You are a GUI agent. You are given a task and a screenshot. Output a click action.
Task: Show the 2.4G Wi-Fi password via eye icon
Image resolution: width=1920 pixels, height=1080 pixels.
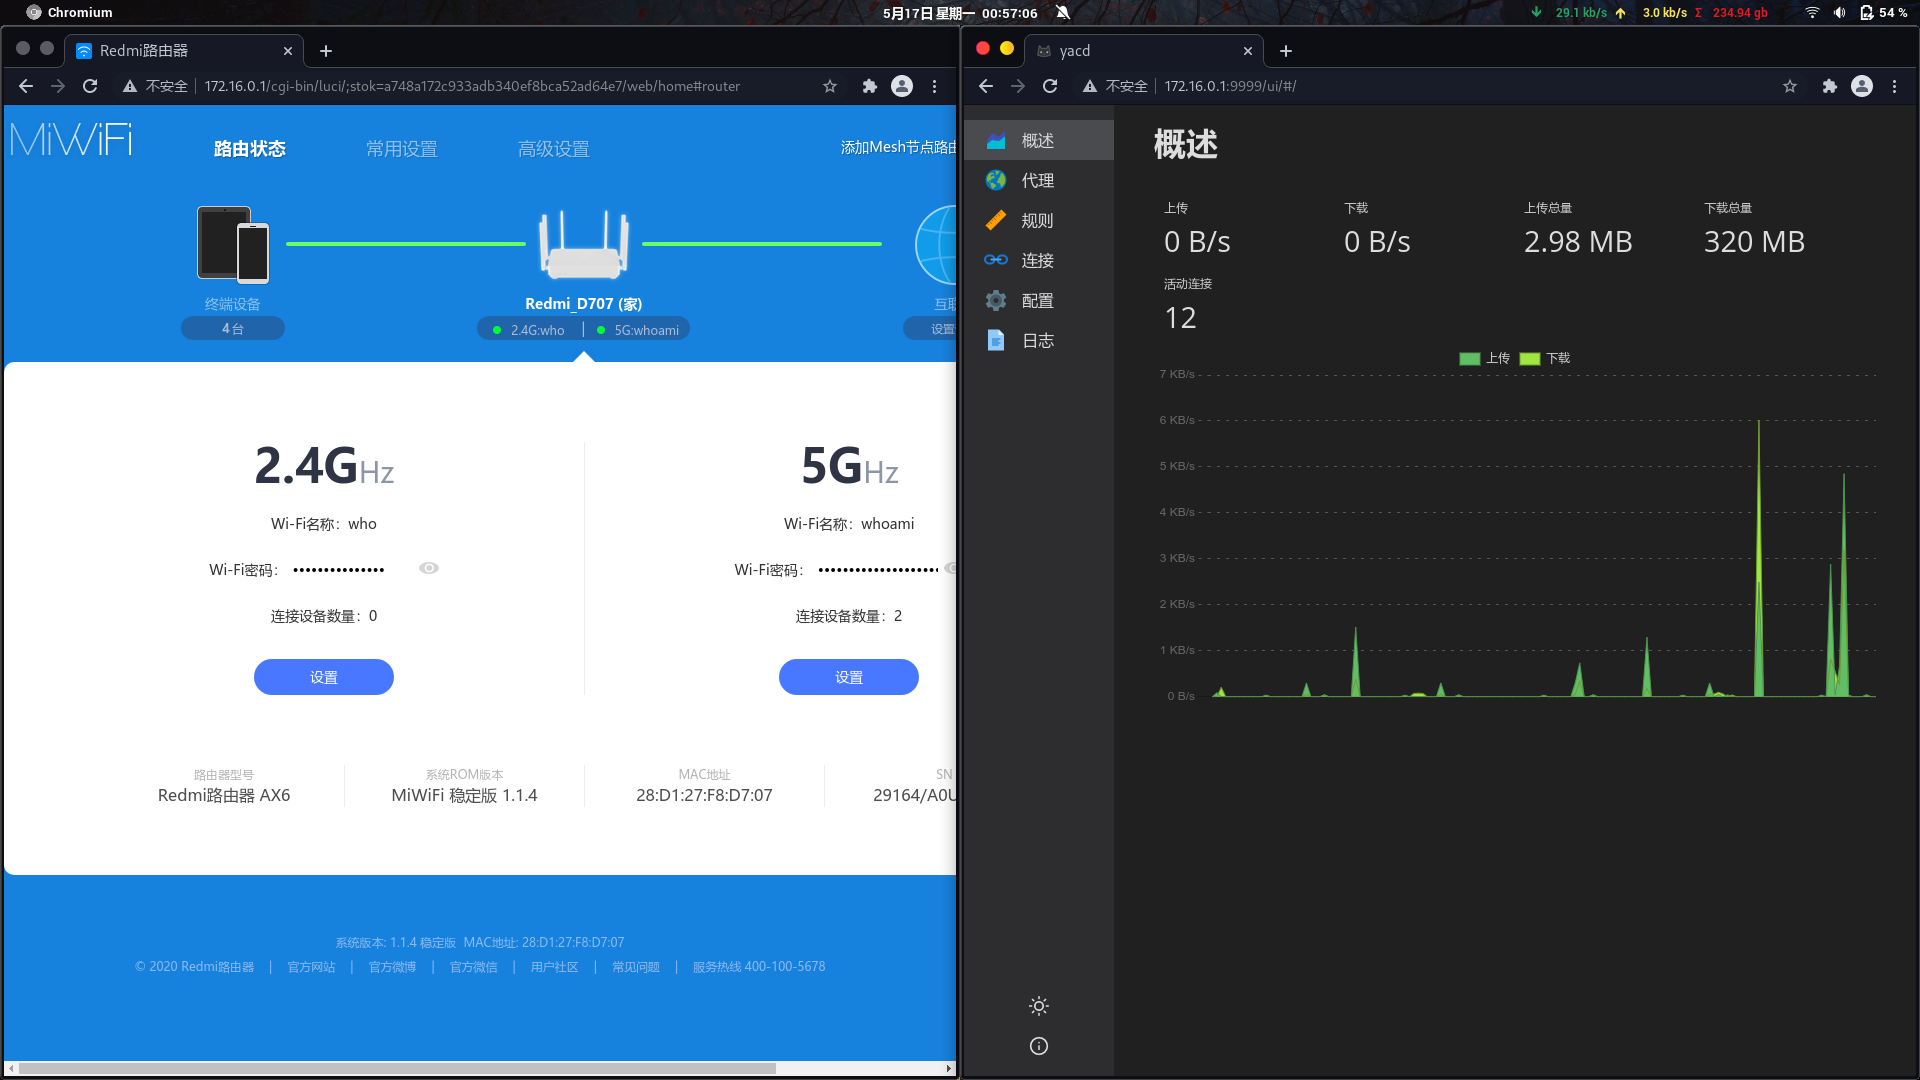[x=429, y=568]
